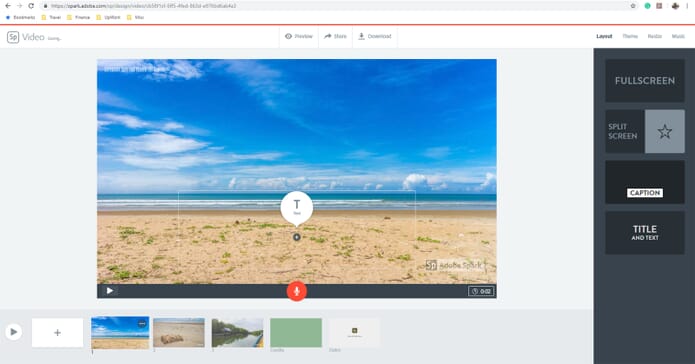Open the Resize tab
Viewport: 695px width, 364px height.
(655, 36)
